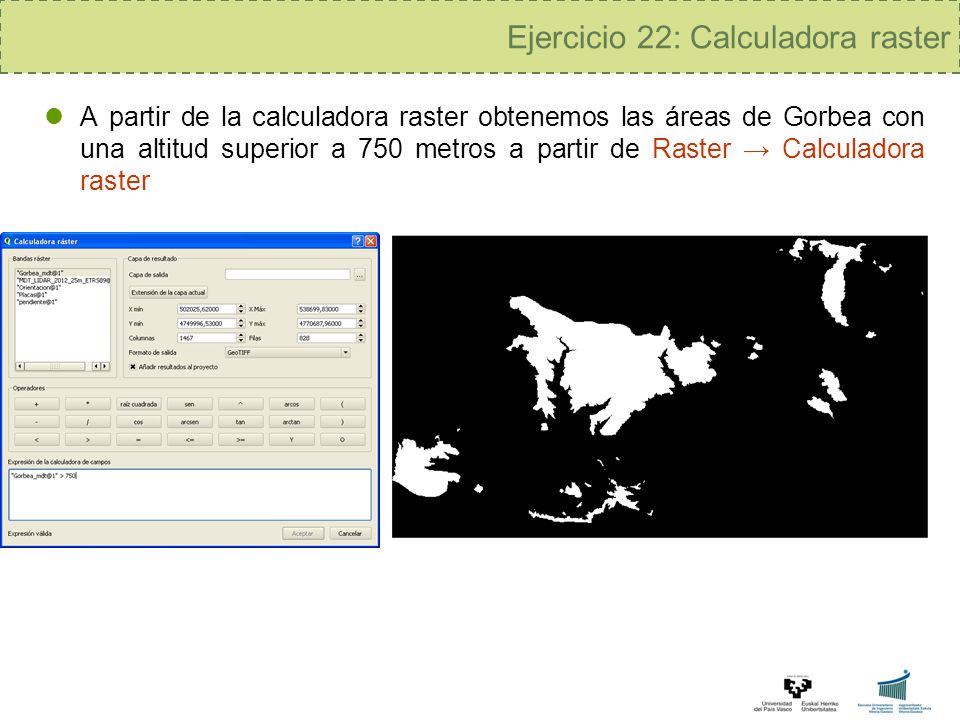Insert the closing parenthesis operator

[342, 422]
